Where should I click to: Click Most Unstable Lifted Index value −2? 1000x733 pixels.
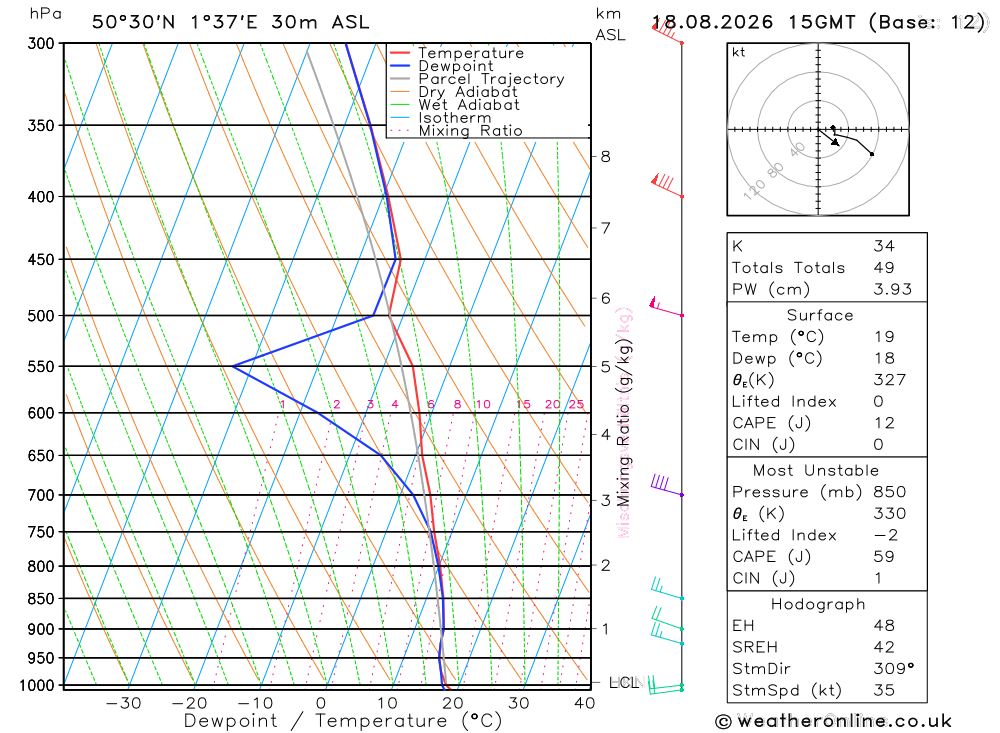point(886,535)
